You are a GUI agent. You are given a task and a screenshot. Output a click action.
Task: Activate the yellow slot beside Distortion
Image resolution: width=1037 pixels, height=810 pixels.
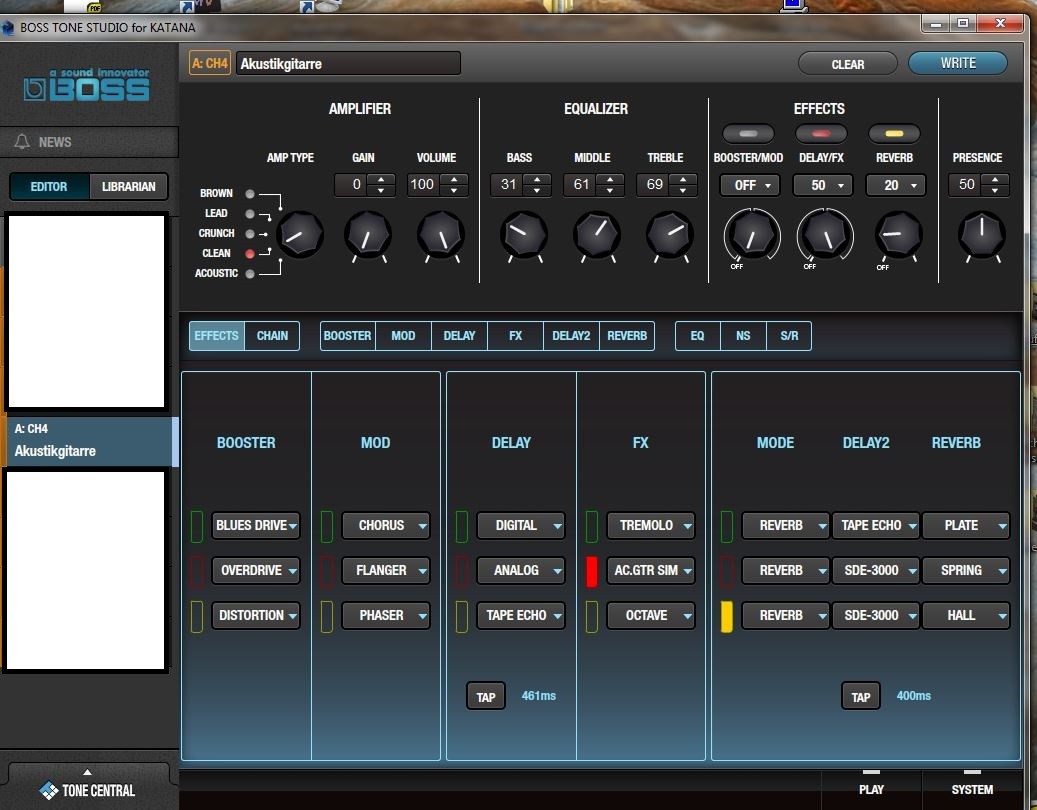click(196, 616)
